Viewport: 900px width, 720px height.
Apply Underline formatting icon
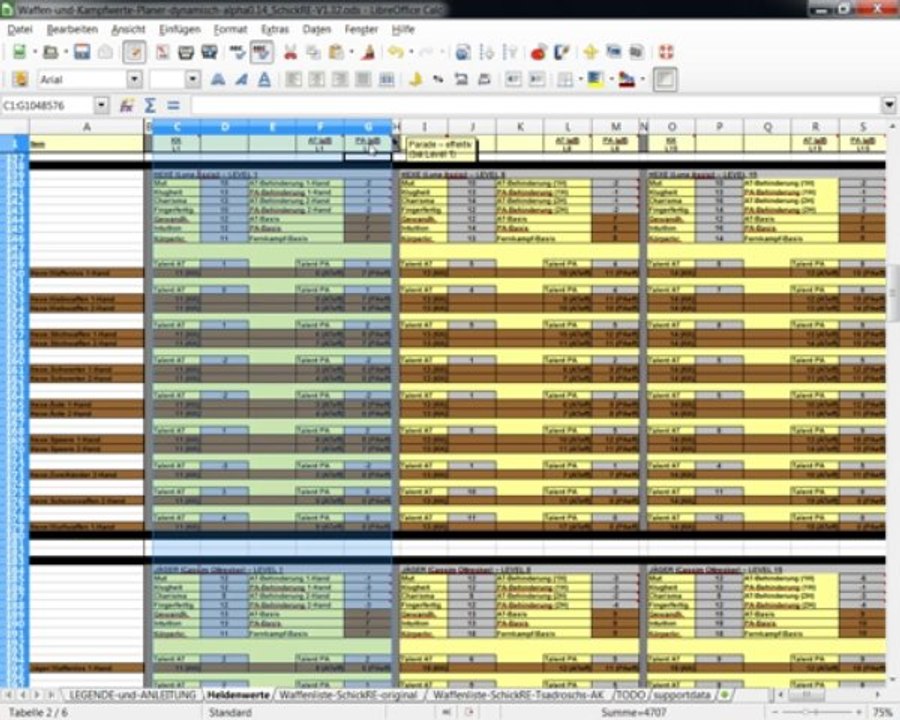click(x=264, y=79)
